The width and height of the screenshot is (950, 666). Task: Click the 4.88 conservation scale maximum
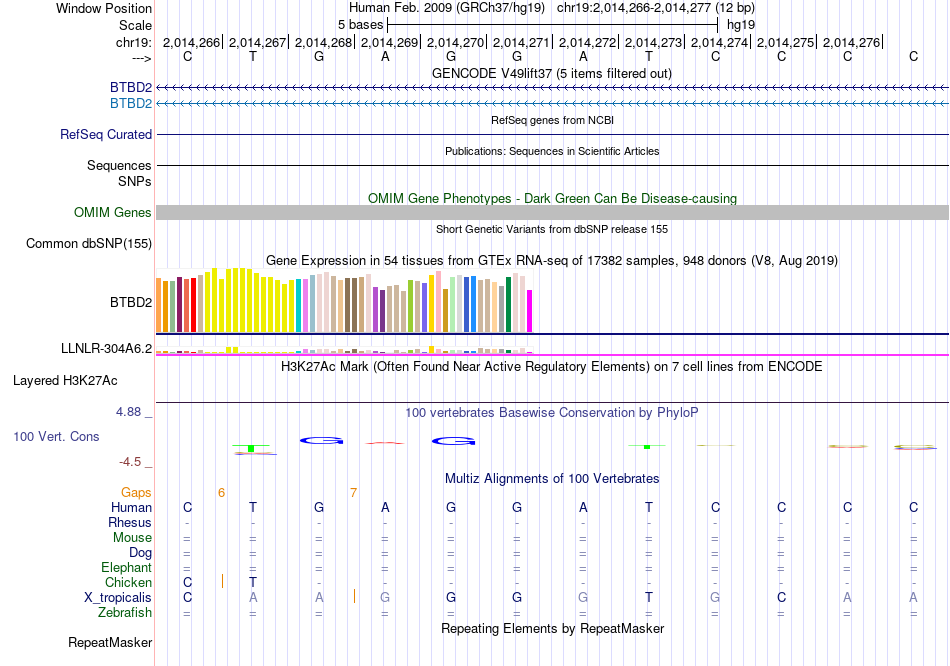point(128,412)
